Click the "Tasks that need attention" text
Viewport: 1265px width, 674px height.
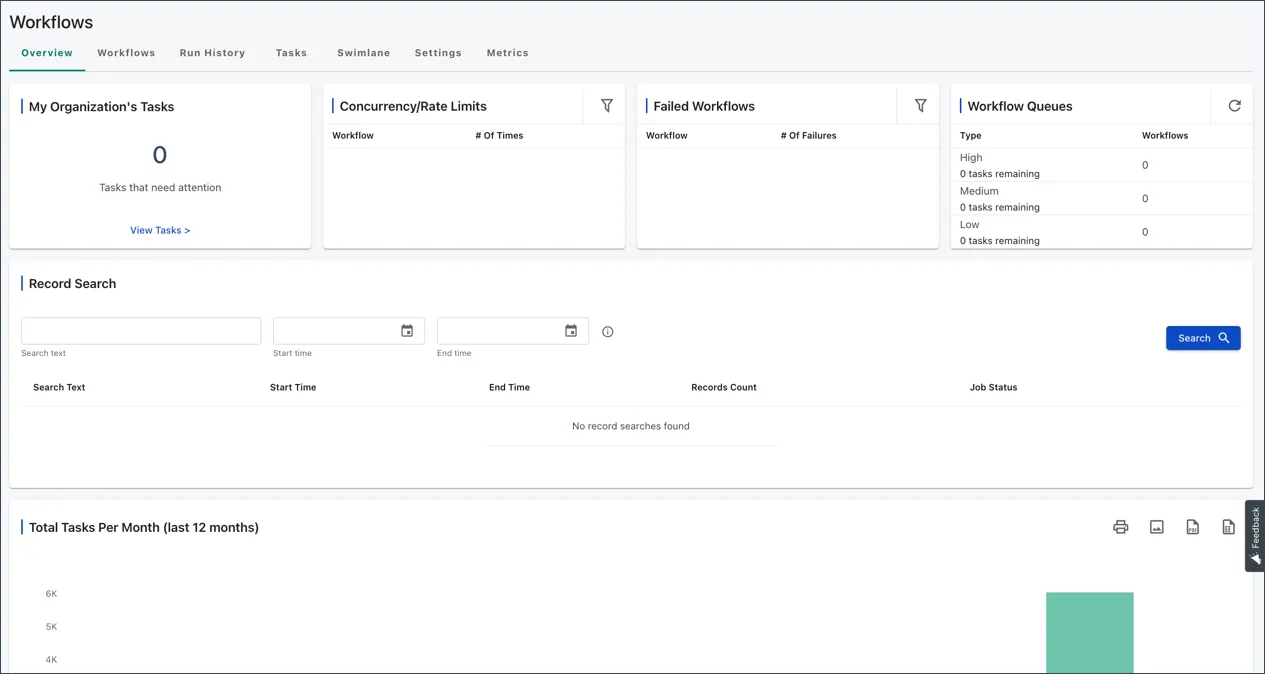coord(160,187)
